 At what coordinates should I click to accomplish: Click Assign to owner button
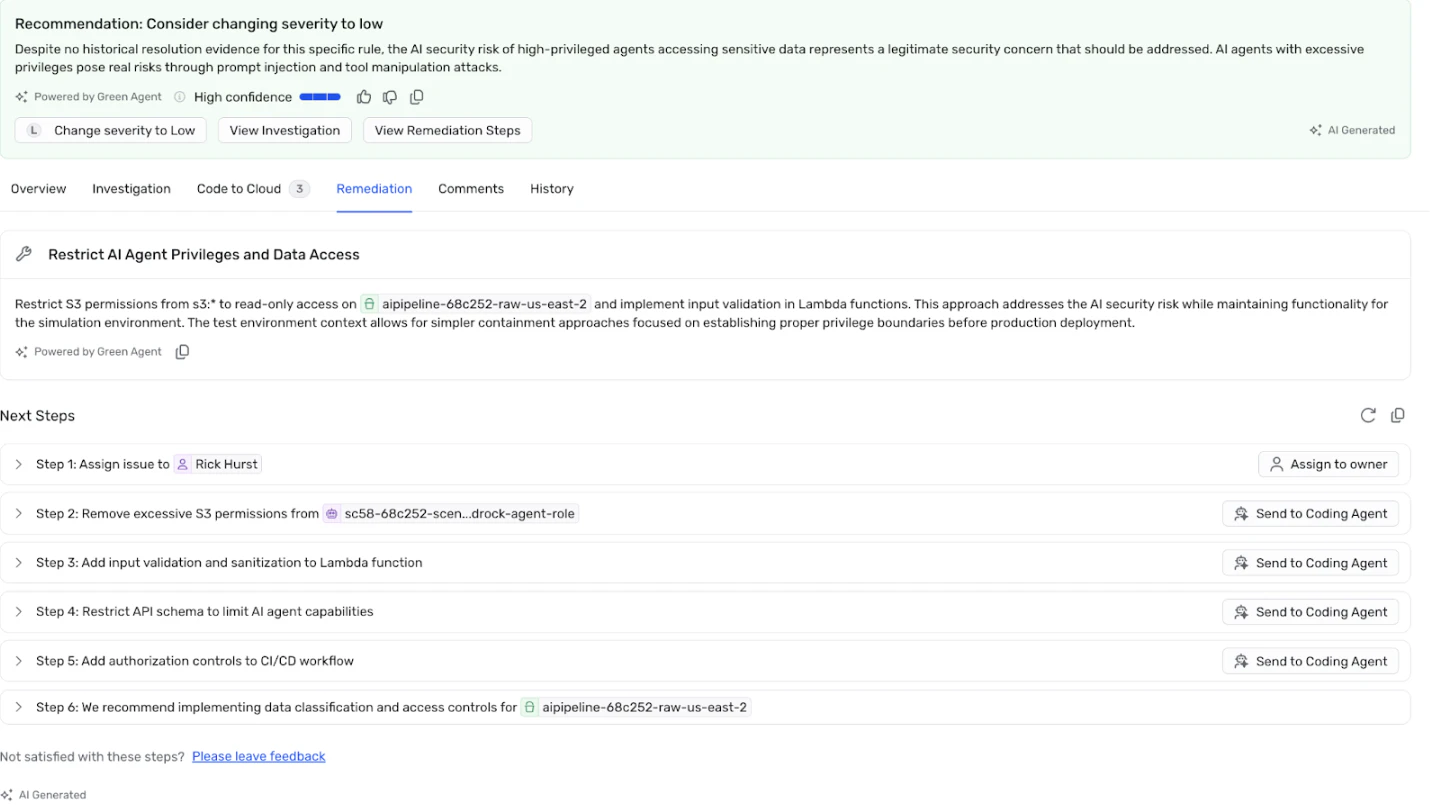(x=1328, y=464)
